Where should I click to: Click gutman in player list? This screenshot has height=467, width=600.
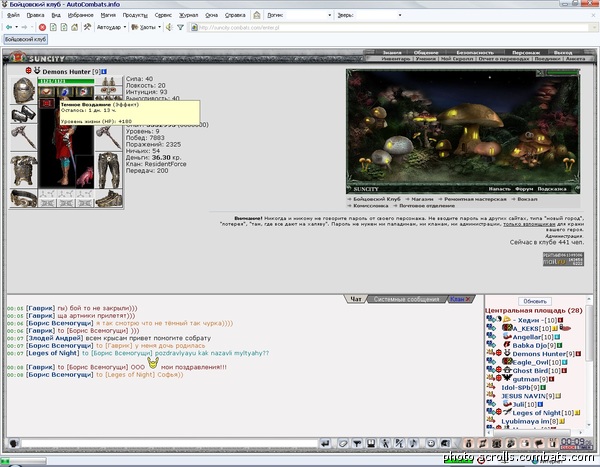pyautogui.click(x=526, y=379)
